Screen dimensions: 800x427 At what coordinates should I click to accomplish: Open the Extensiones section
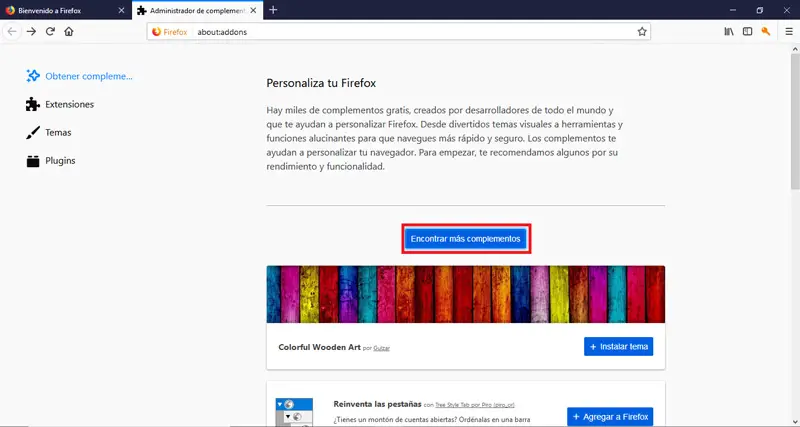(60, 104)
